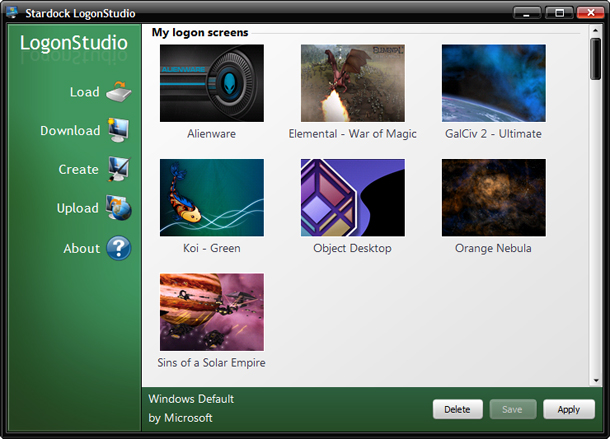The height and width of the screenshot is (439, 610).
Task: Click the Load label in sidebar
Action: click(85, 92)
